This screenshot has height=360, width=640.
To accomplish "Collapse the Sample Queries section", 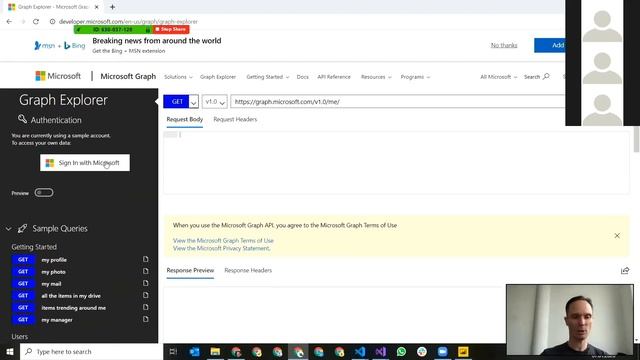I will click(x=9, y=229).
